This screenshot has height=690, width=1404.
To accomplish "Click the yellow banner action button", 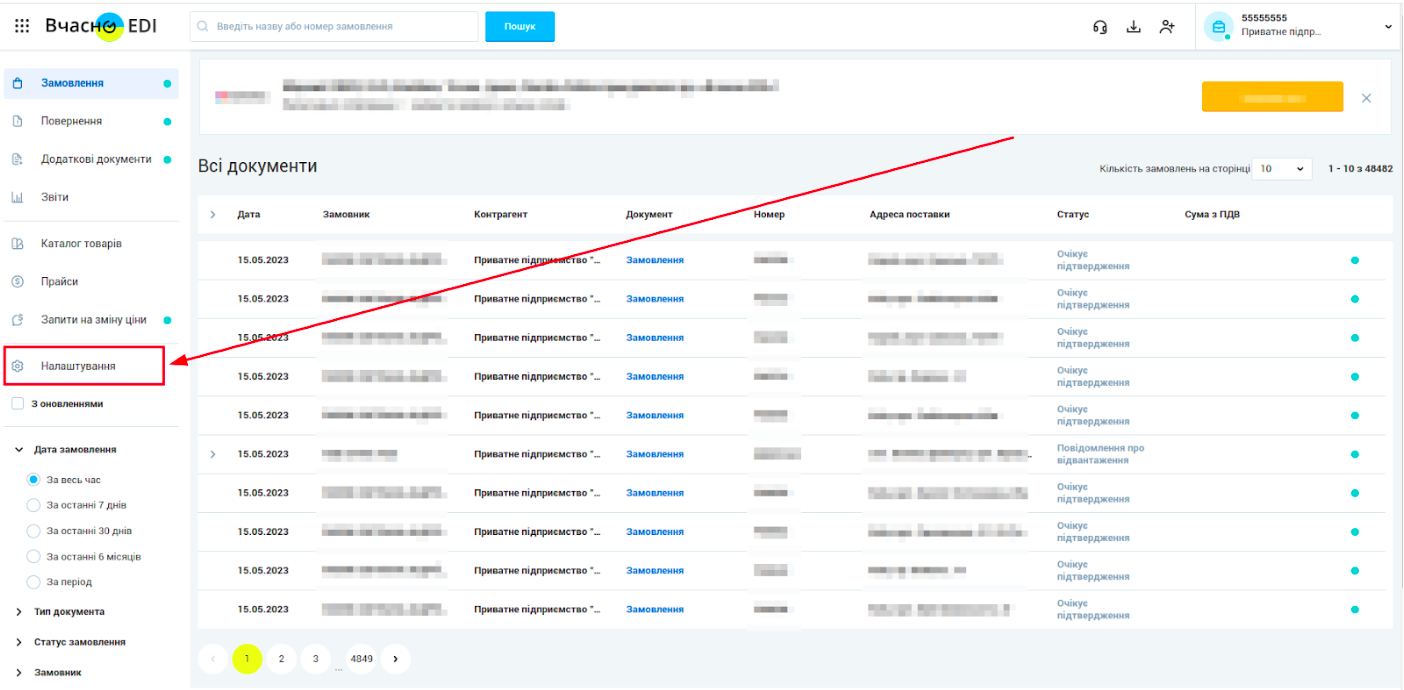I will 1272,97.
